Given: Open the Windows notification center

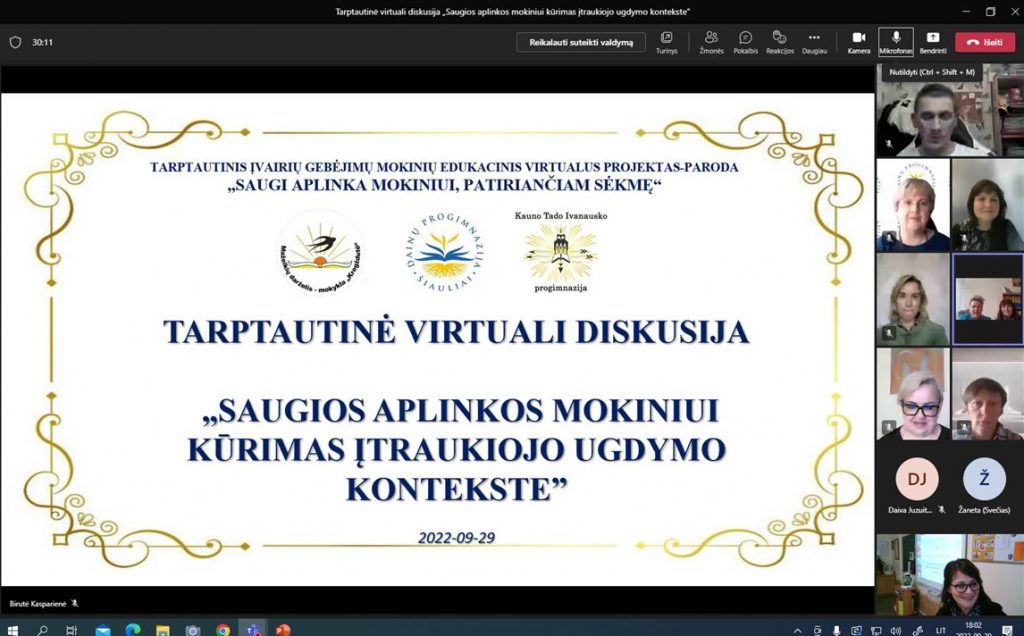Looking at the screenshot, I should (x=1008, y=631).
